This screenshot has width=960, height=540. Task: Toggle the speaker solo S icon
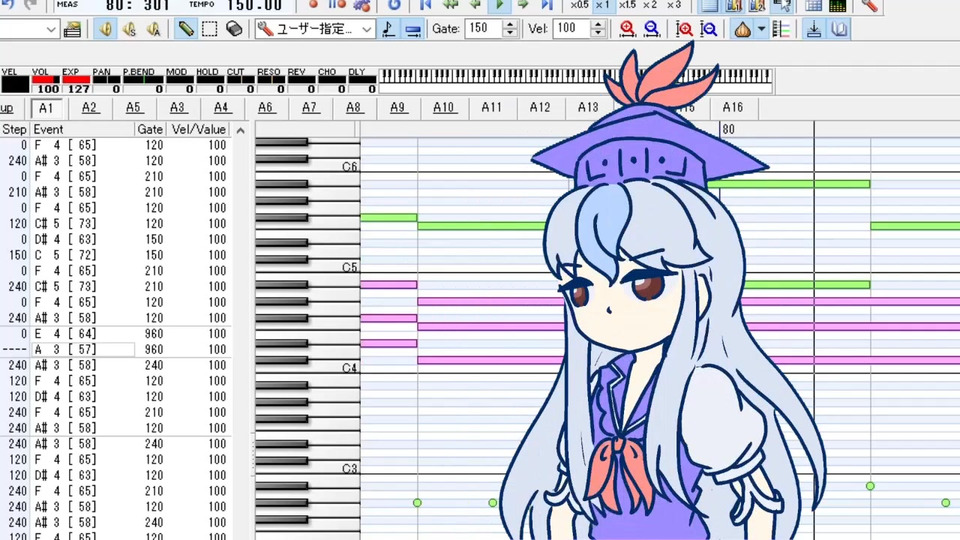(129, 29)
